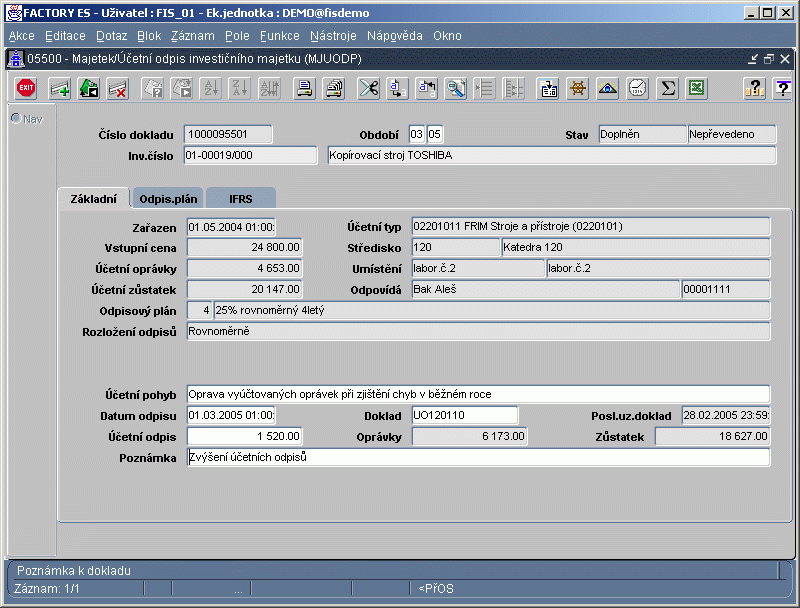
Task: Click the Účetní pohyb field
Action: tap(478, 394)
